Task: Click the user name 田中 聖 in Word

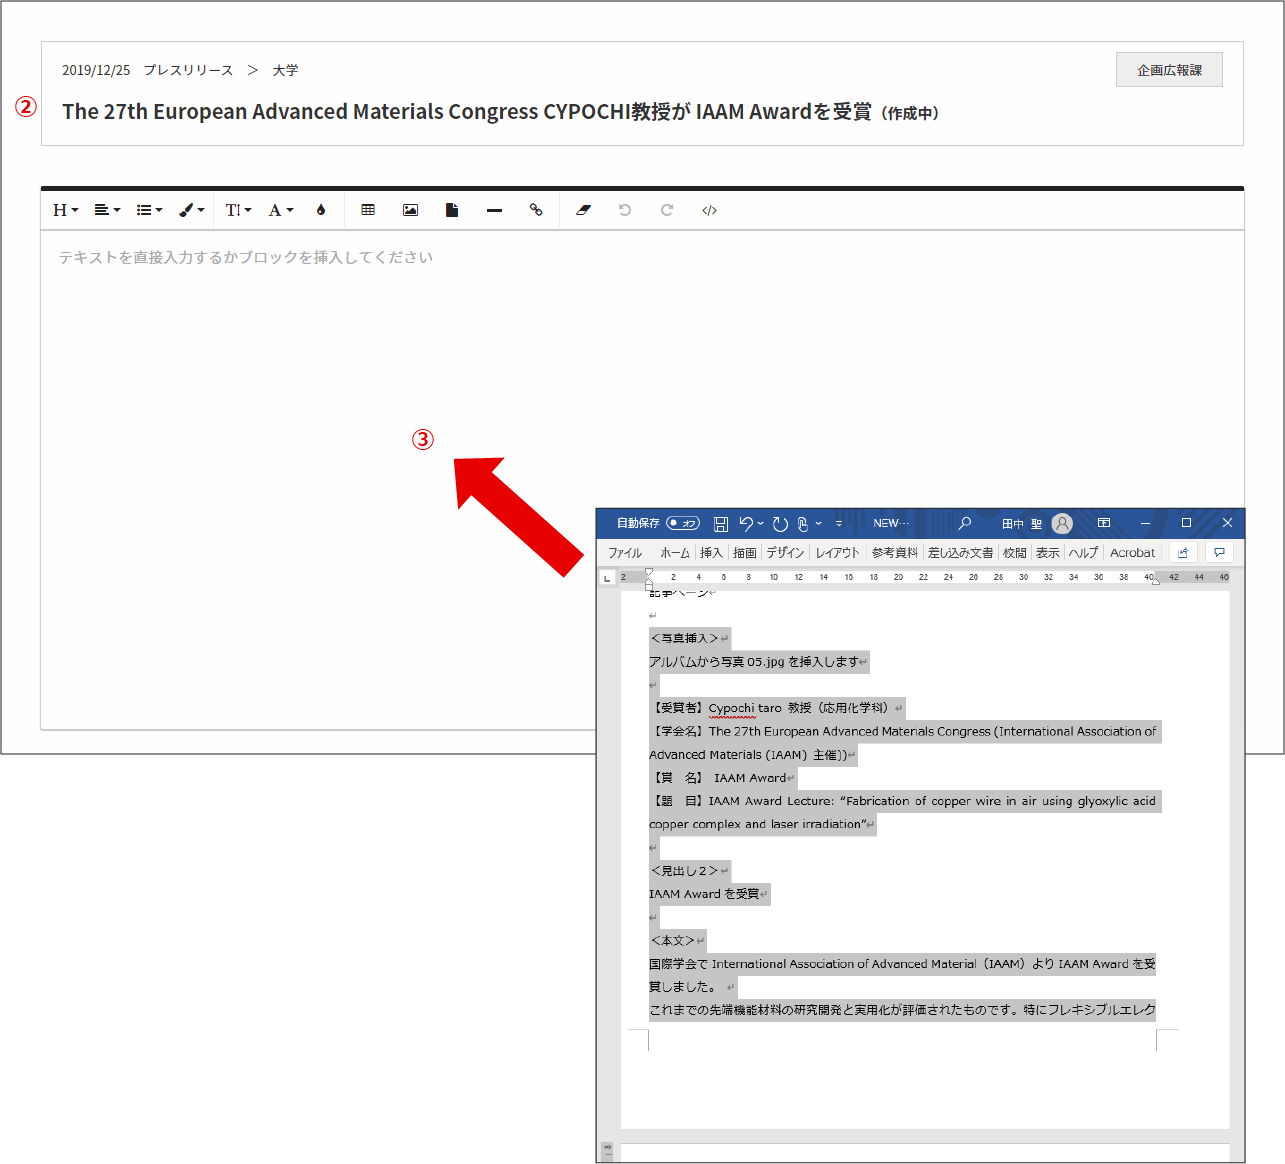Action: pyautogui.click(x=1022, y=523)
